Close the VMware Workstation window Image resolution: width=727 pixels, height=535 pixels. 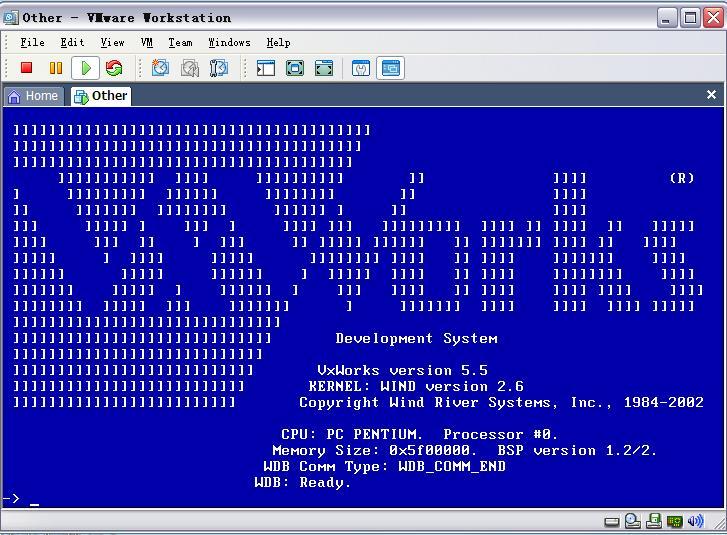click(714, 19)
